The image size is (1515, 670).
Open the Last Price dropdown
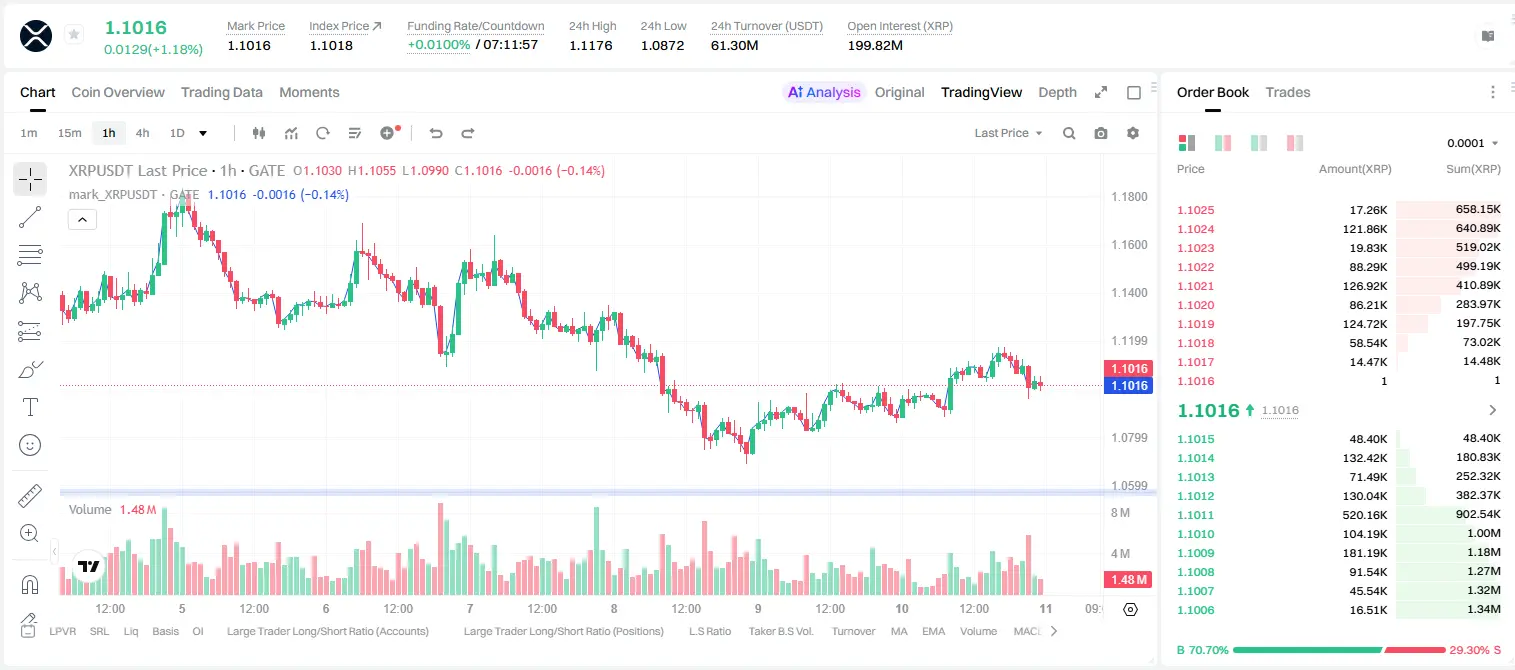(1008, 133)
